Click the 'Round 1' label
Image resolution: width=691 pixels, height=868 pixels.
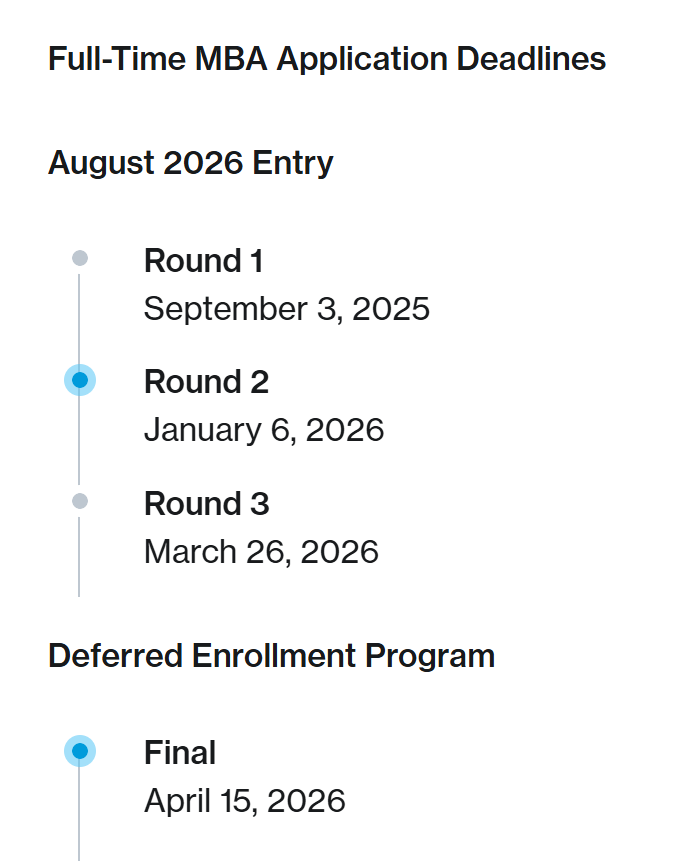click(x=203, y=261)
